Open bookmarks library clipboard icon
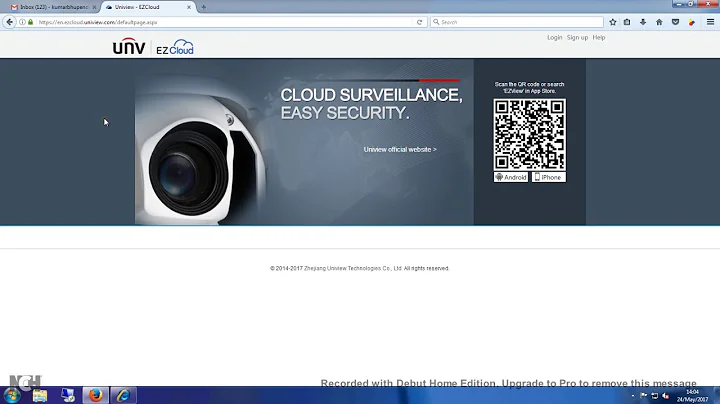Viewport: 720px width, 404px height. [x=627, y=22]
